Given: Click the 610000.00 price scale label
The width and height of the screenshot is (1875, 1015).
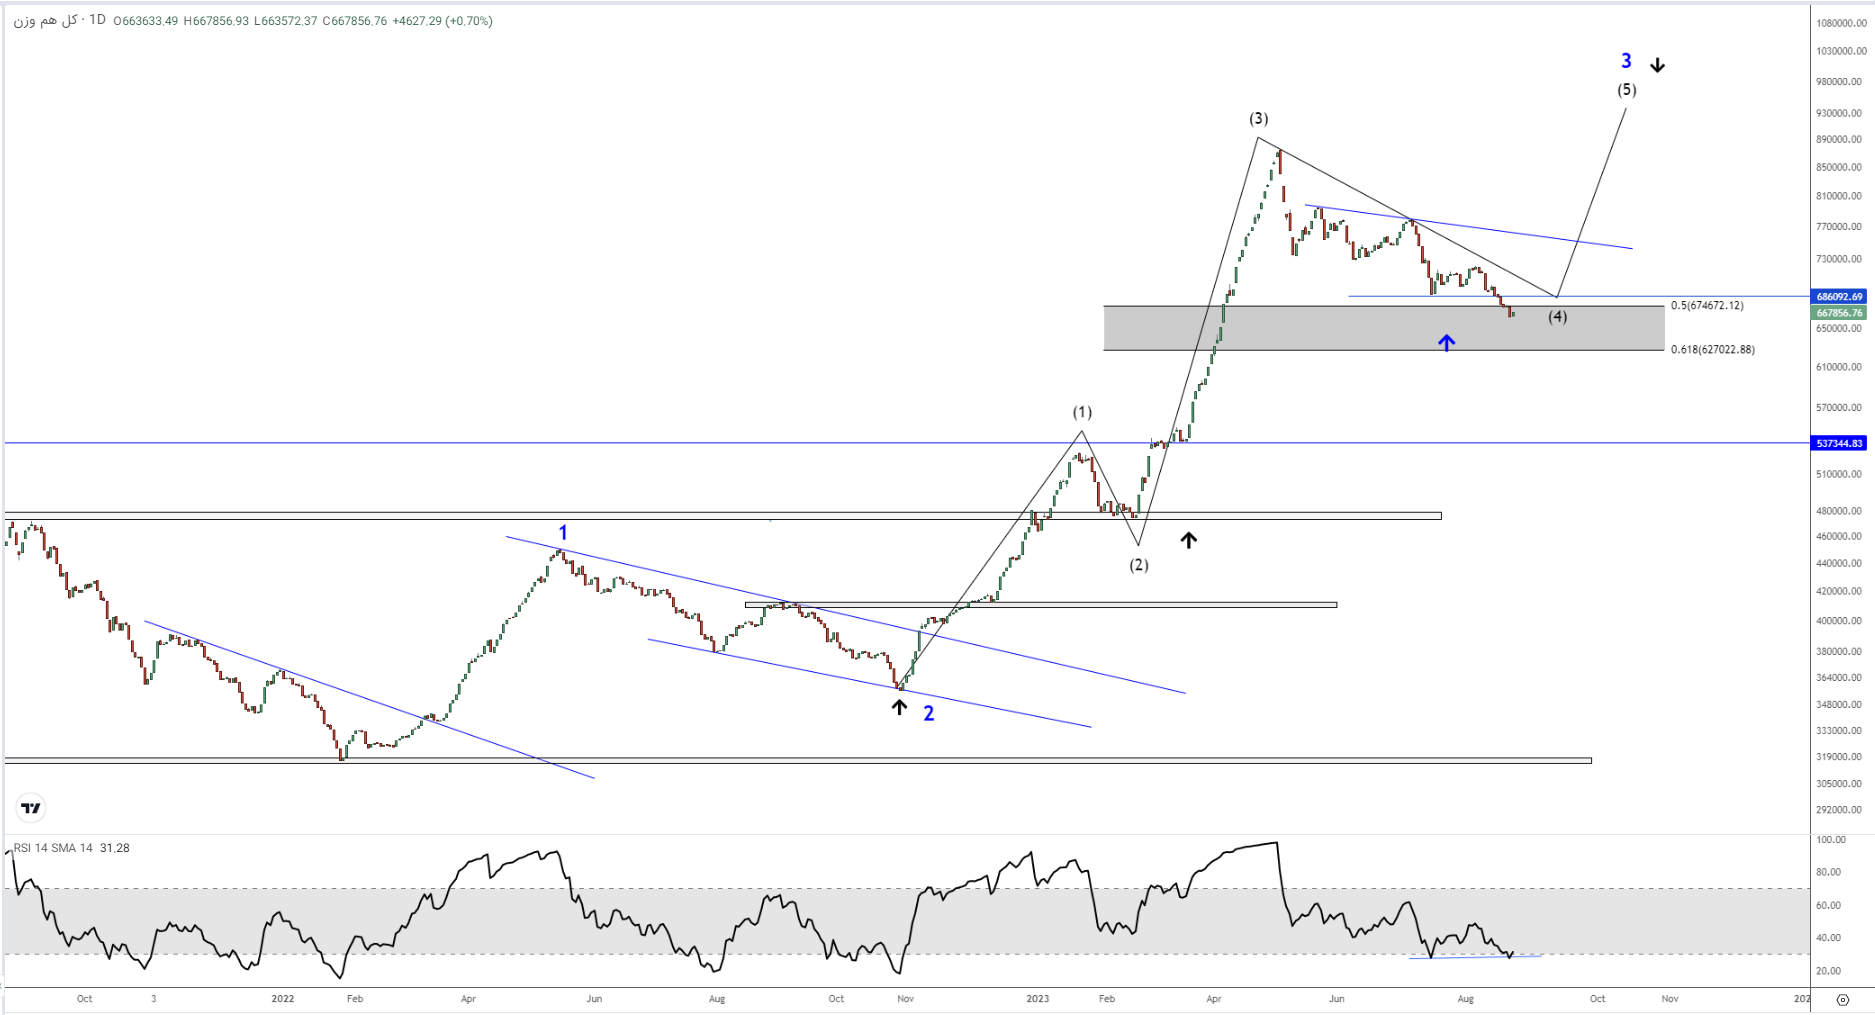Looking at the screenshot, I should click(1839, 368).
